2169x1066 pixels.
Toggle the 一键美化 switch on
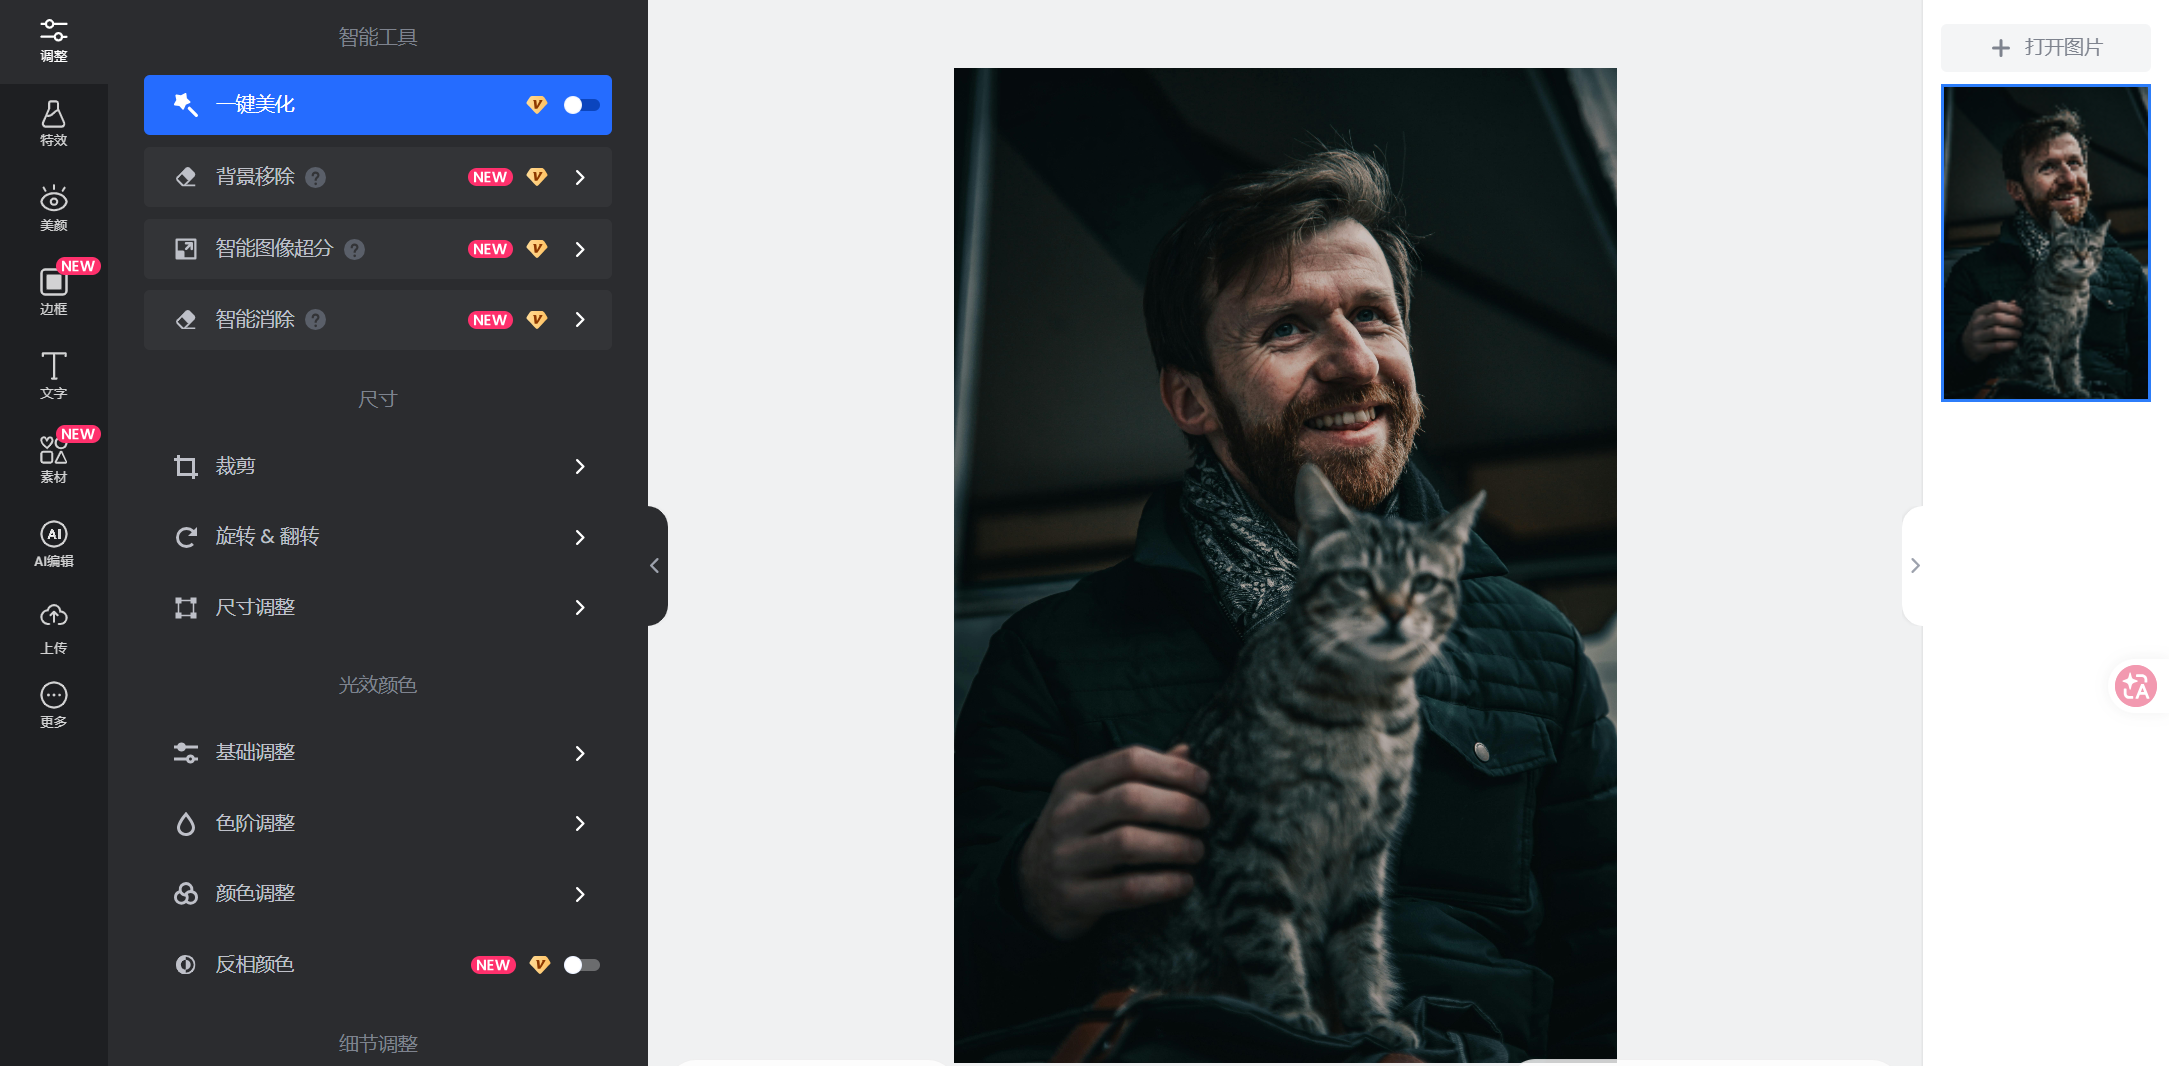pyautogui.click(x=581, y=105)
